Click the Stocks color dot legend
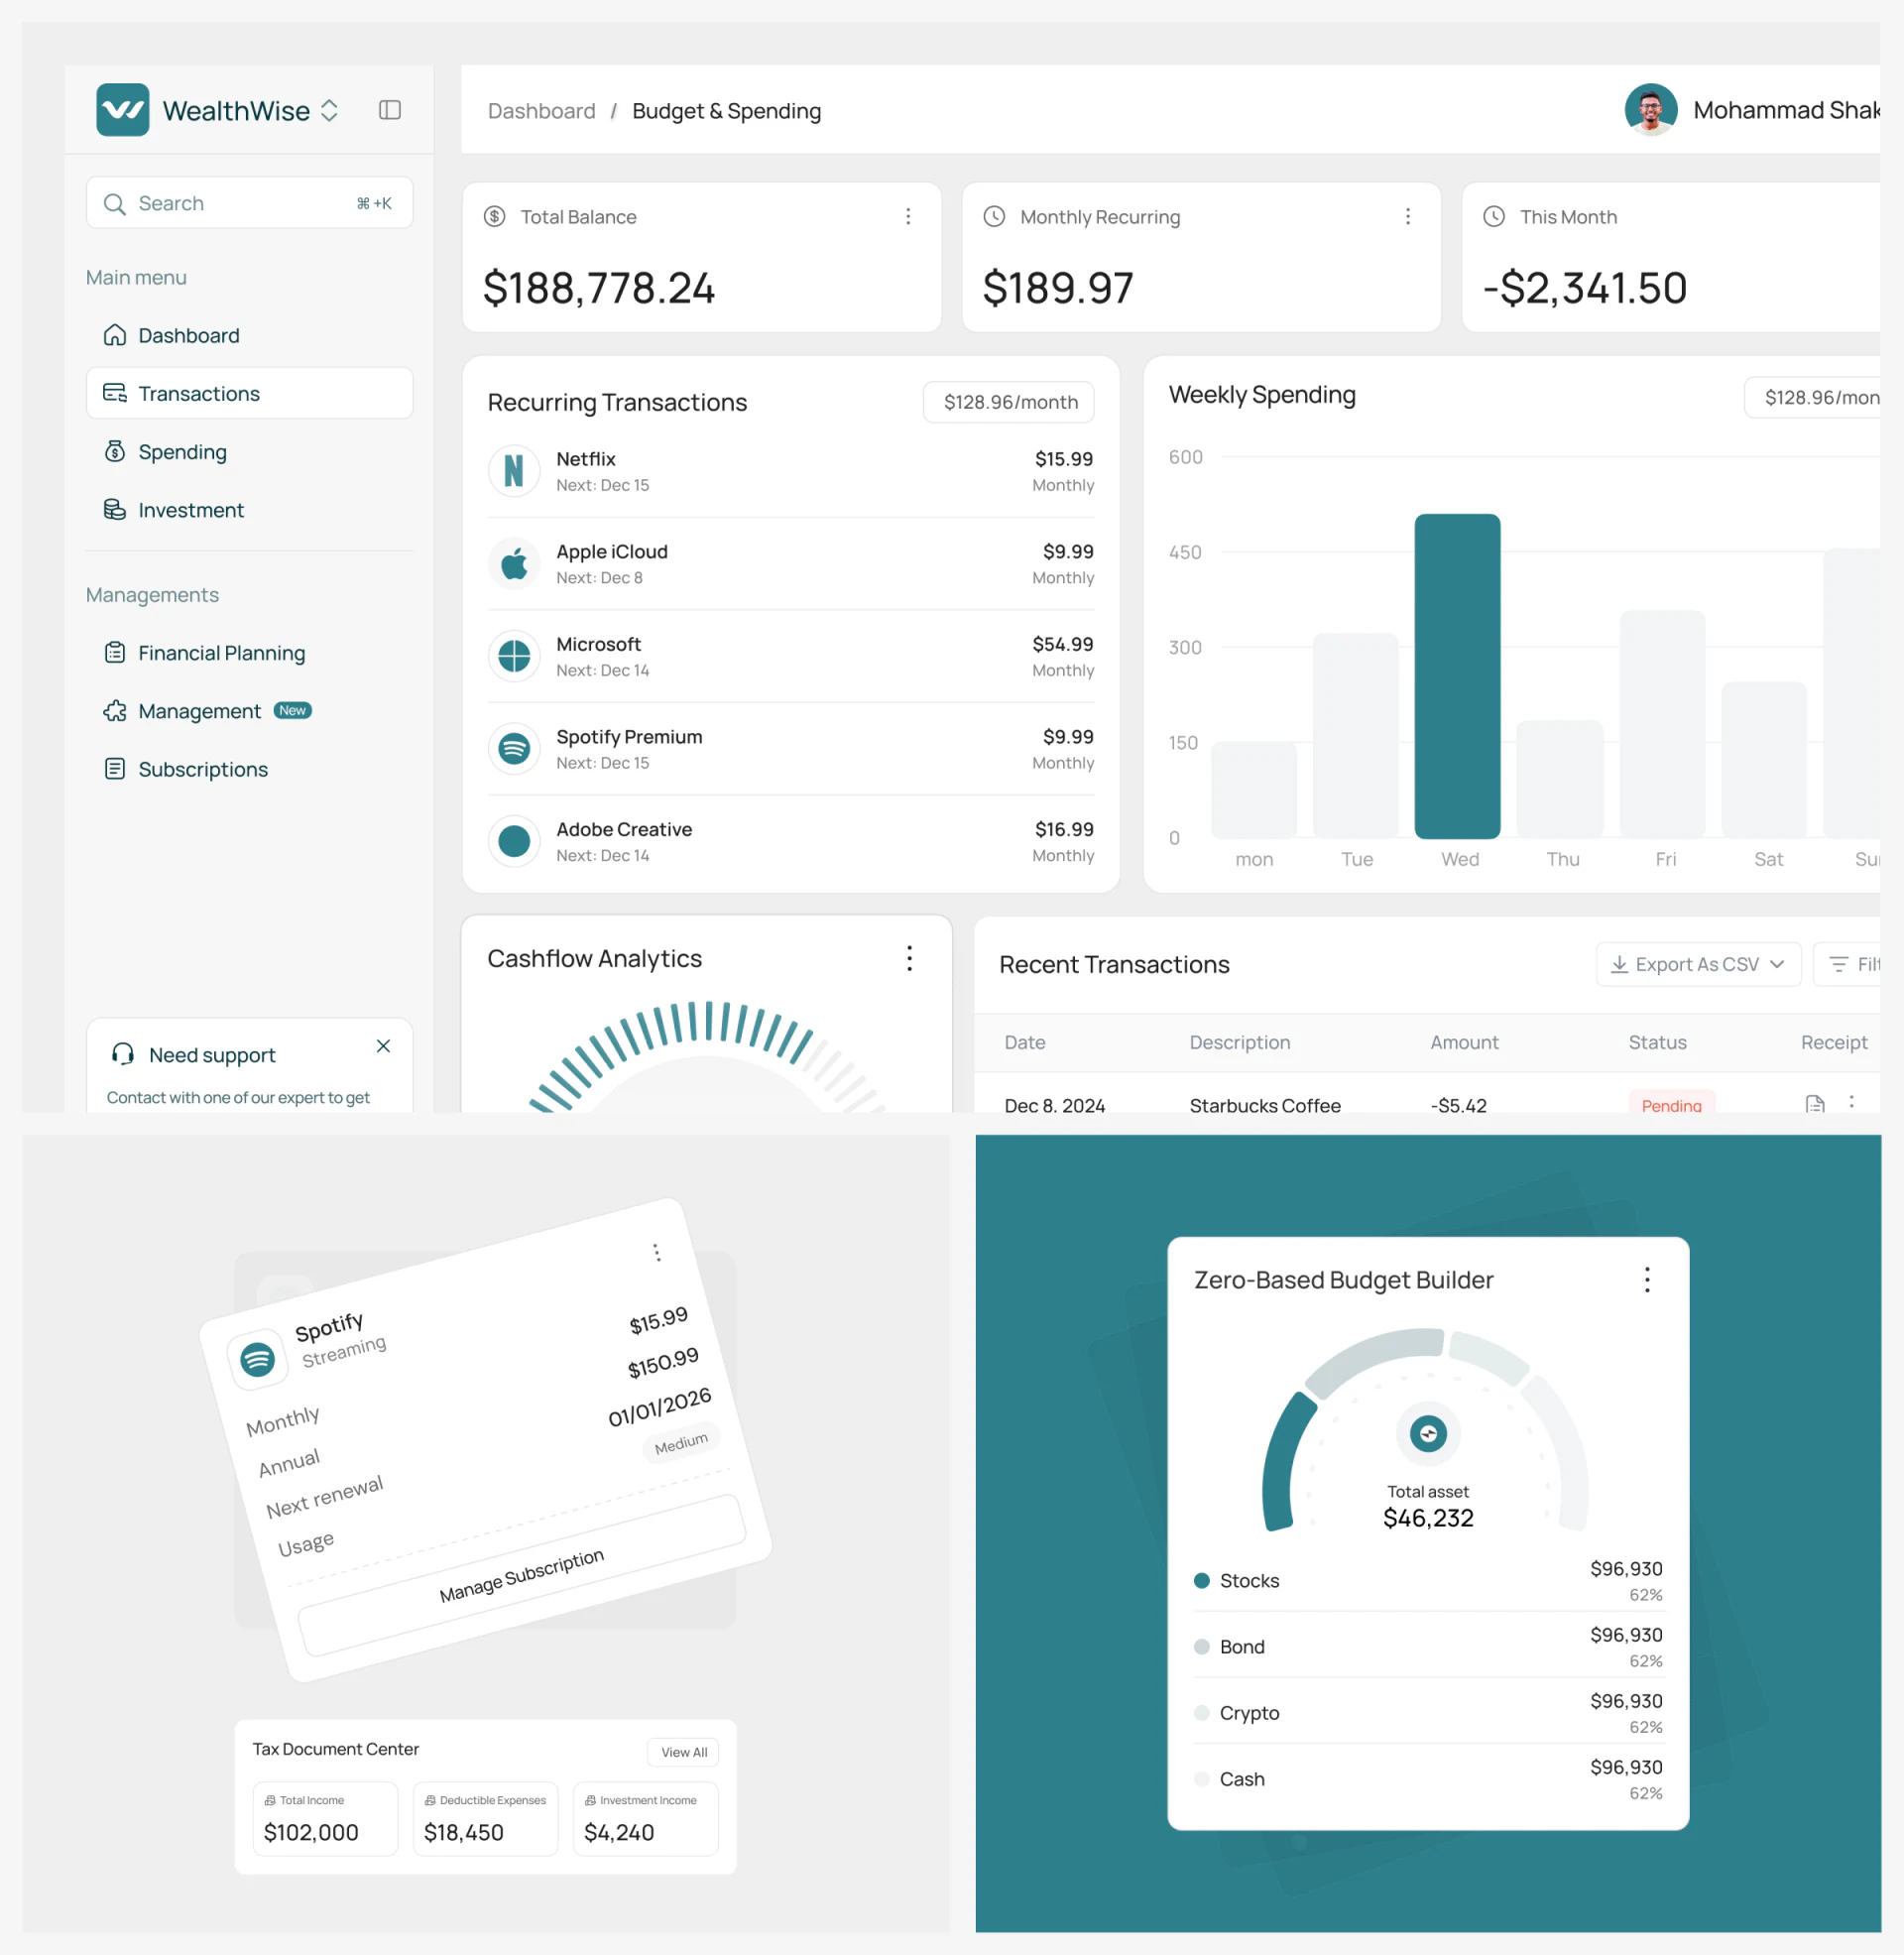 [1201, 1581]
